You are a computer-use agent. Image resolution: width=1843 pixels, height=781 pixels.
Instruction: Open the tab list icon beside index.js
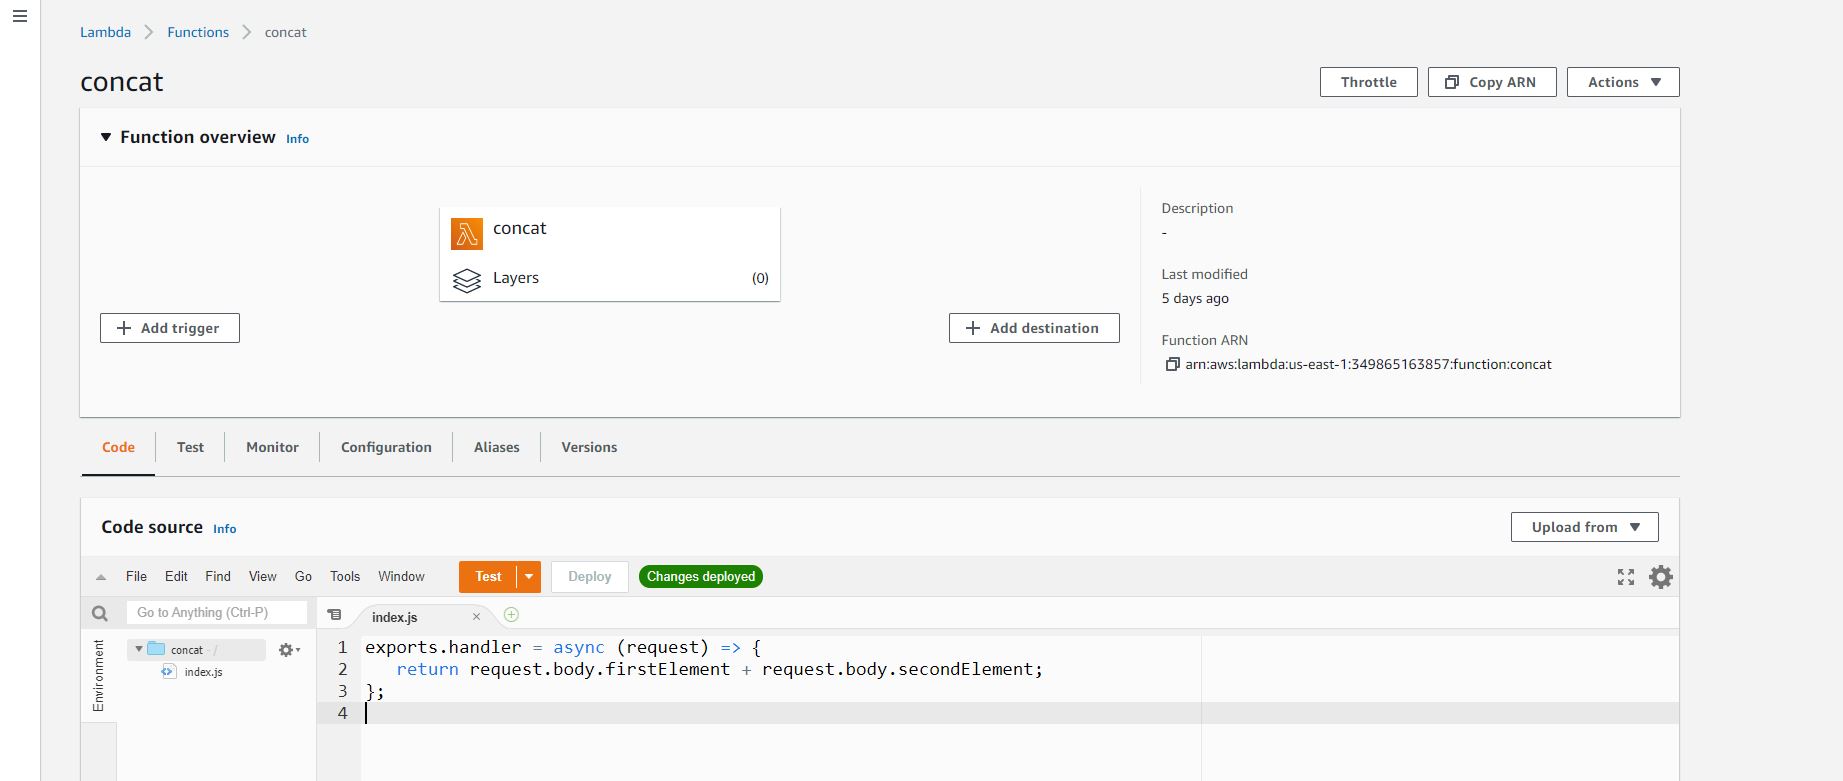pos(334,615)
